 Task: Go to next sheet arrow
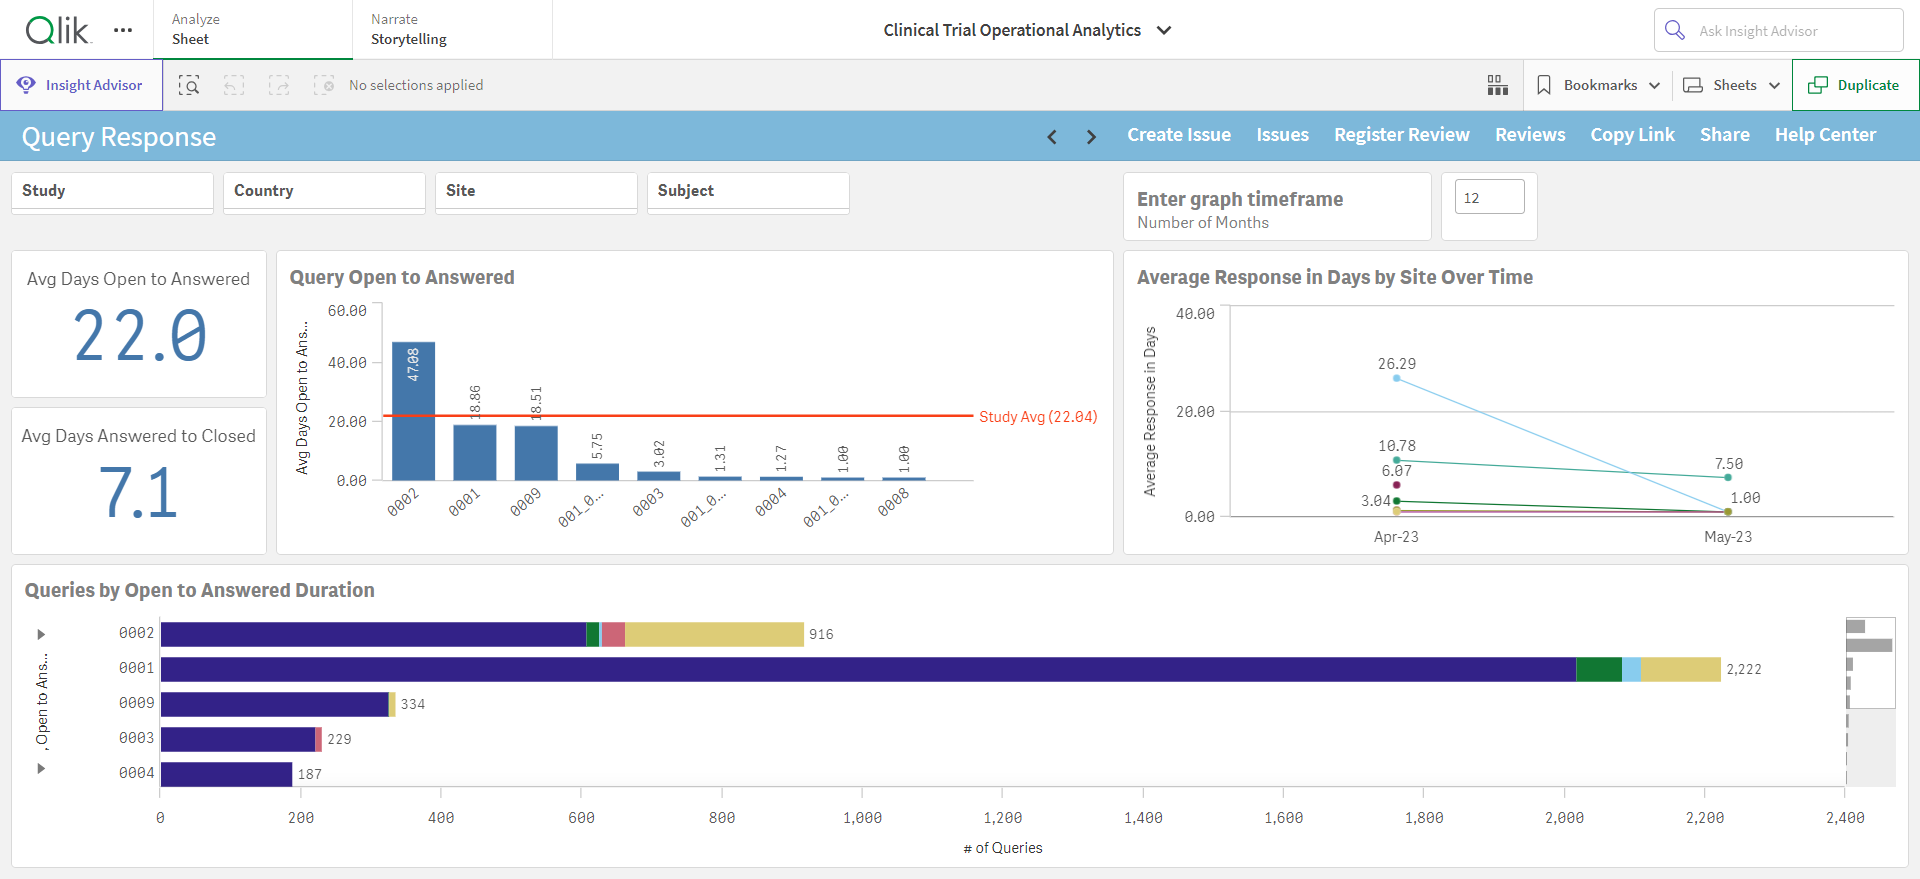1091,137
